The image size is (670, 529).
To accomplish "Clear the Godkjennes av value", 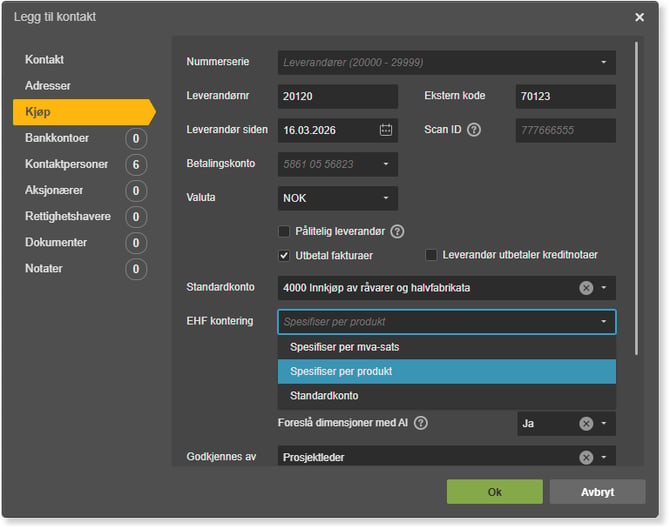I will pyautogui.click(x=586, y=458).
